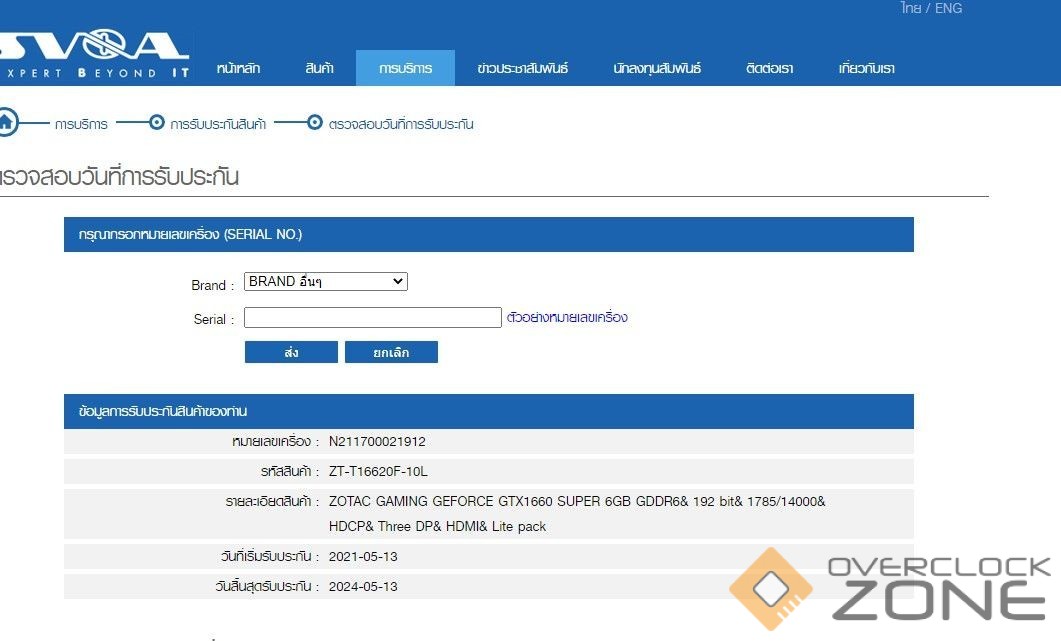
Task: Click the Overclock Zone watermark logo
Action: coord(890,590)
